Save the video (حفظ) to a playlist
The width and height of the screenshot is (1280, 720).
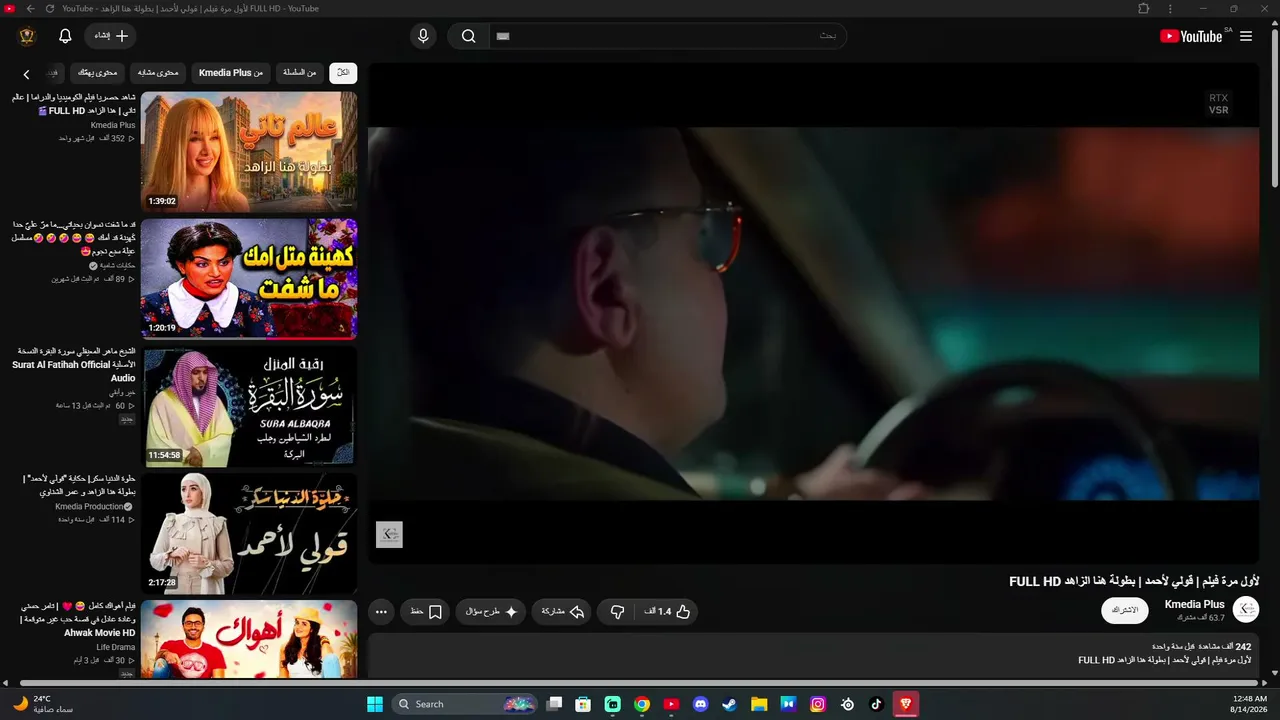pos(427,611)
